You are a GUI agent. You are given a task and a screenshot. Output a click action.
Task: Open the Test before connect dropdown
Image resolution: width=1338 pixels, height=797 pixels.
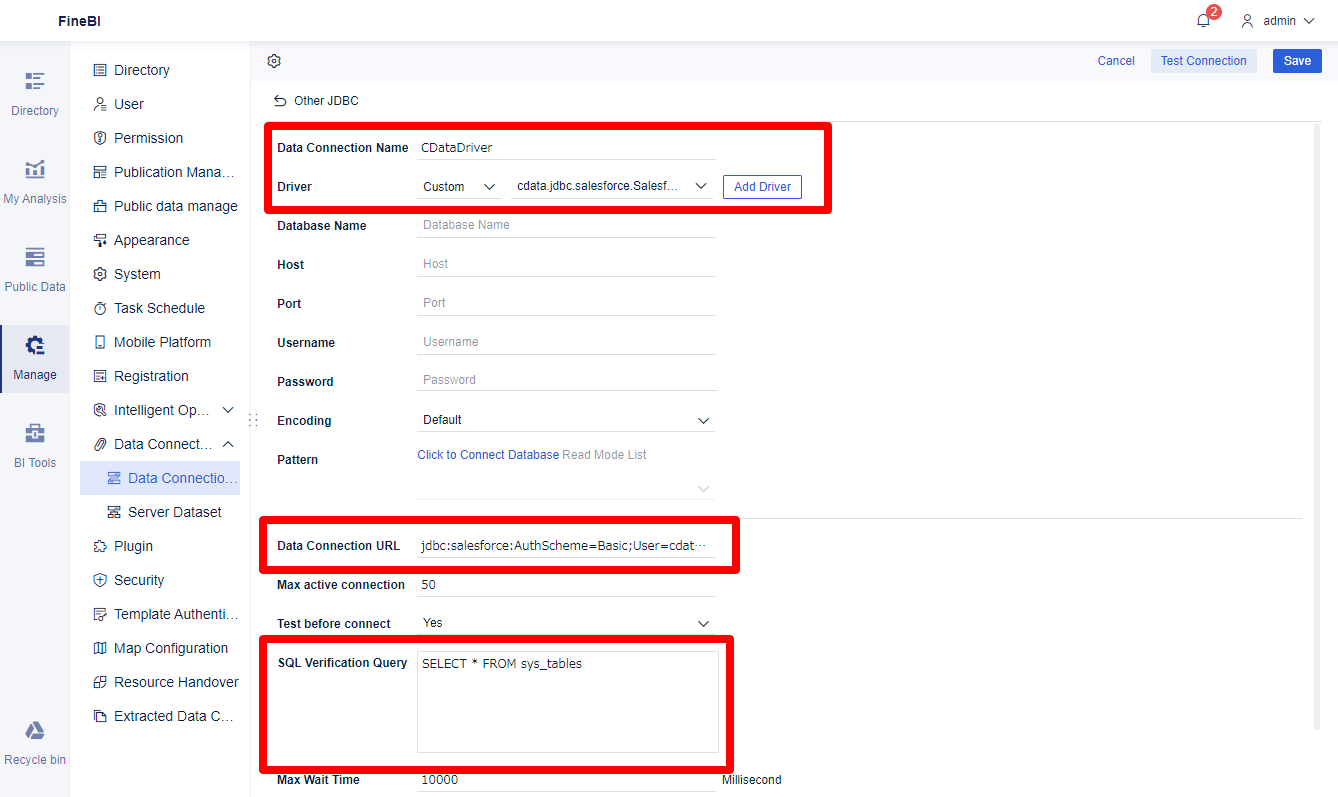[566, 623]
